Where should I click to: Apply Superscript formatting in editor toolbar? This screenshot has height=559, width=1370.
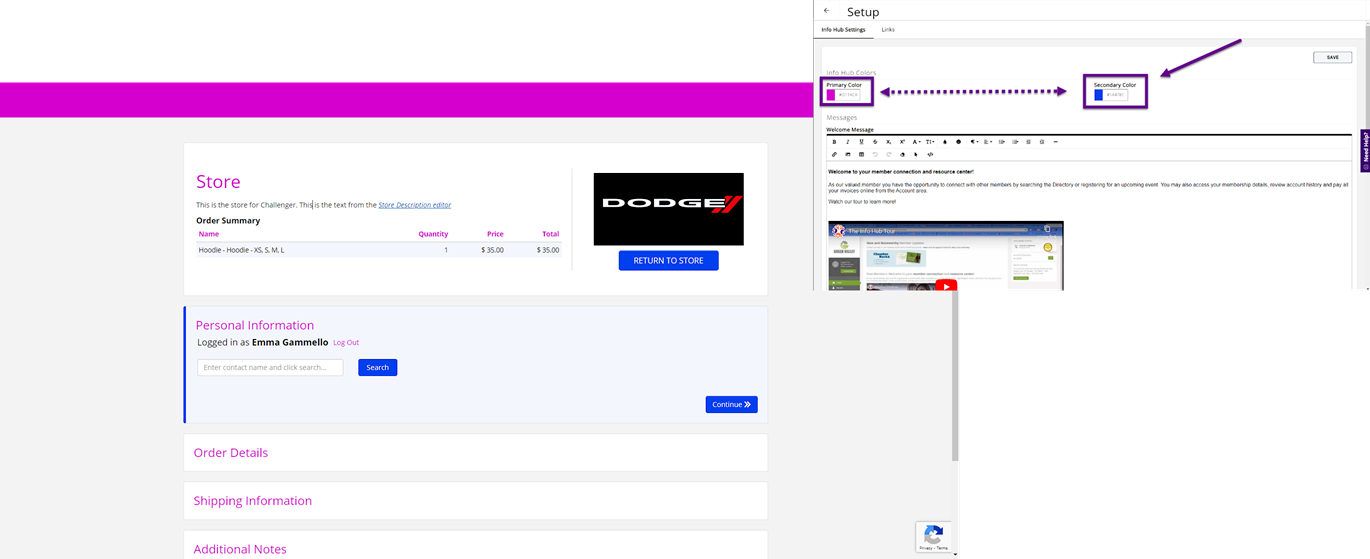coord(902,142)
